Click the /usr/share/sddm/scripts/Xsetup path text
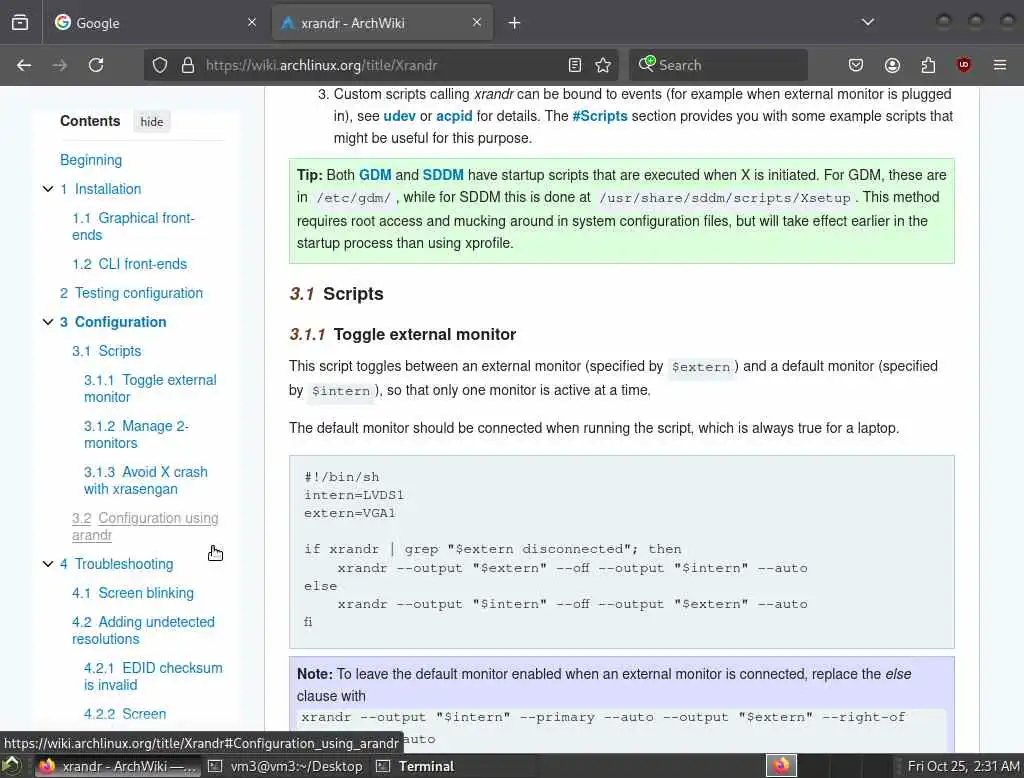The width and height of the screenshot is (1024, 778). [725, 198]
